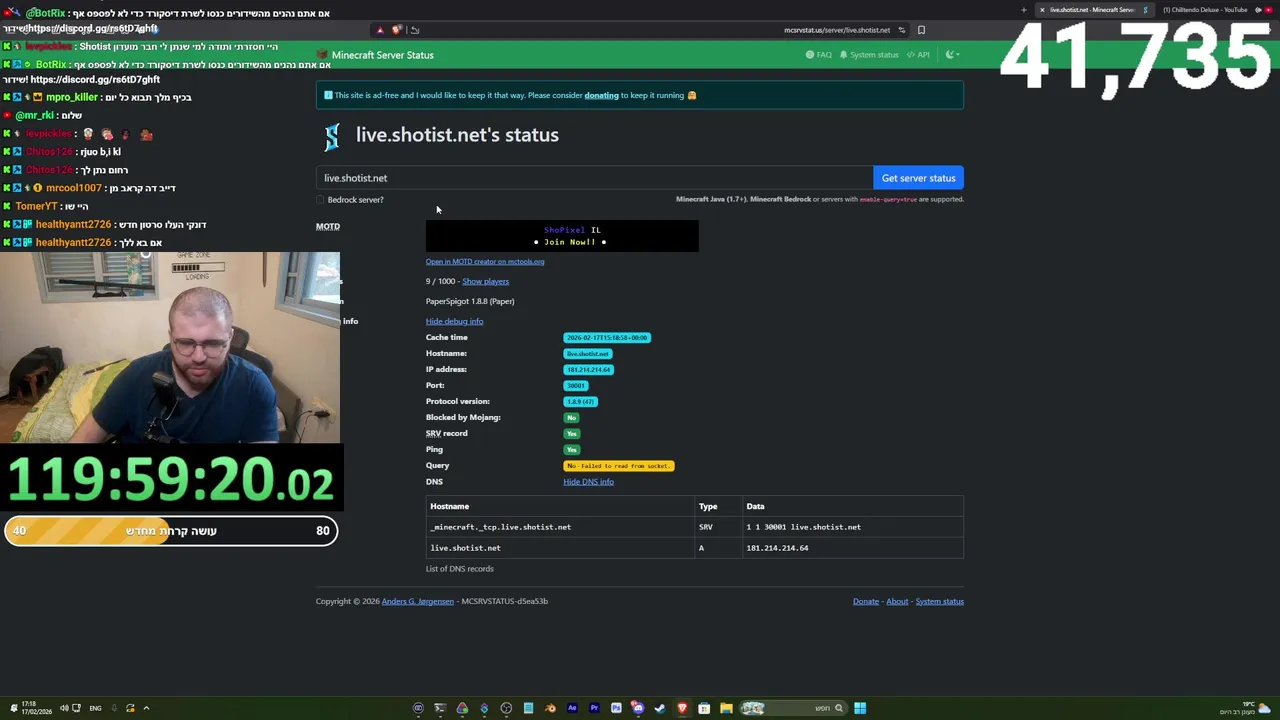Open a new browser tab
This screenshot has width=1280, height=720.
[1023, 10]
